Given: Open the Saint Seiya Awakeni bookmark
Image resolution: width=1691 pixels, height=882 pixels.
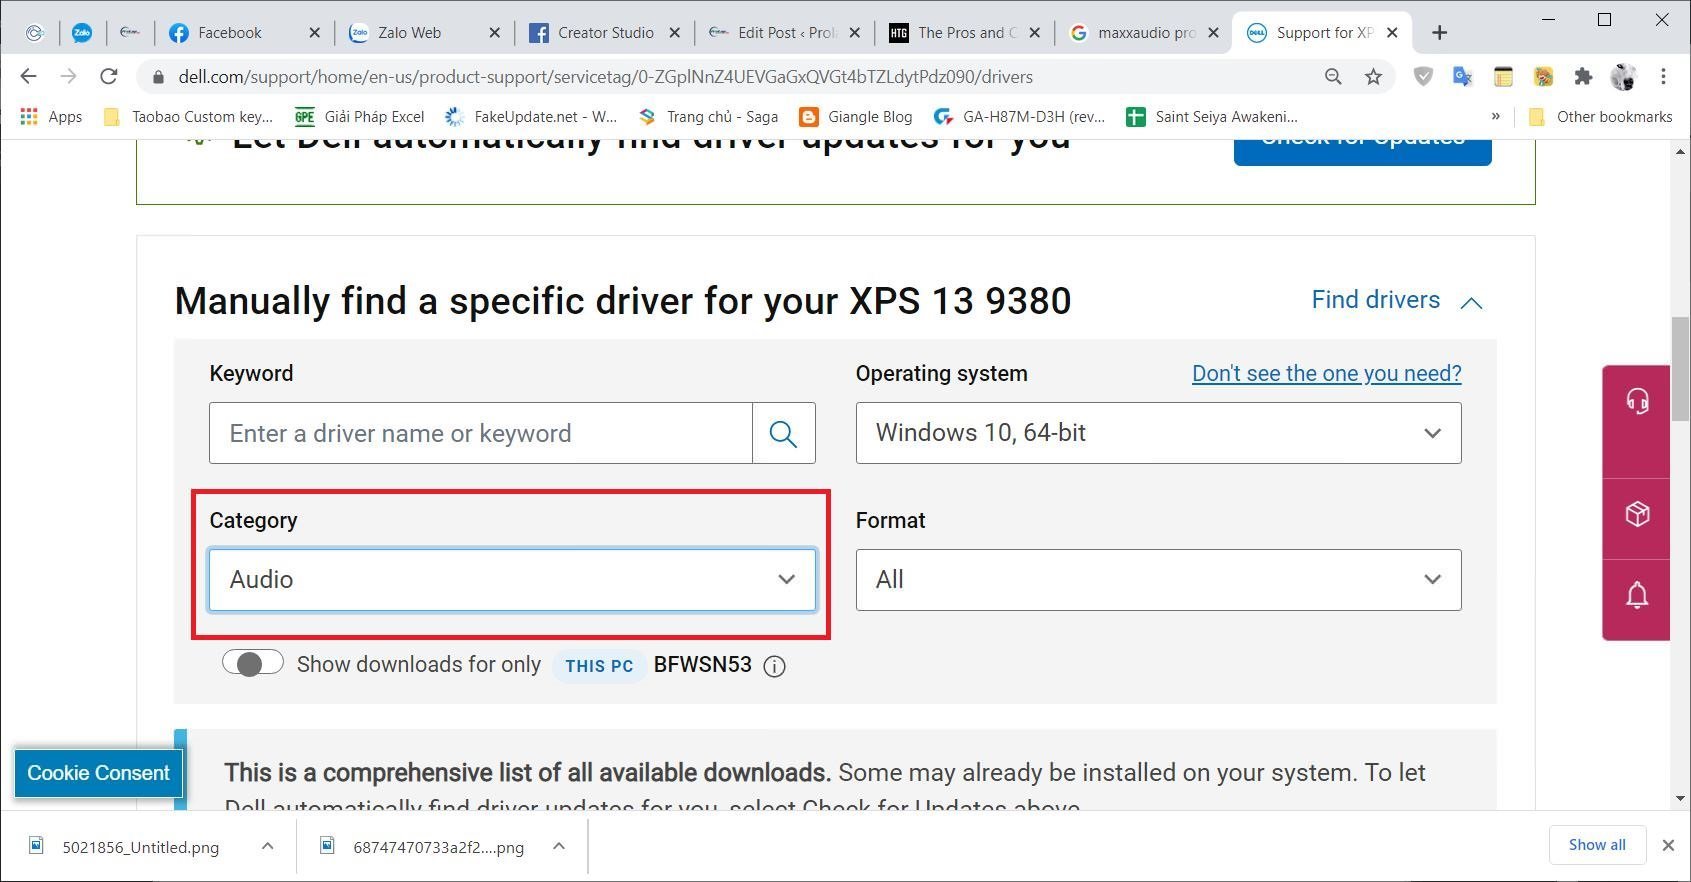Looking at the screenshot, I should click(1212, 117).
